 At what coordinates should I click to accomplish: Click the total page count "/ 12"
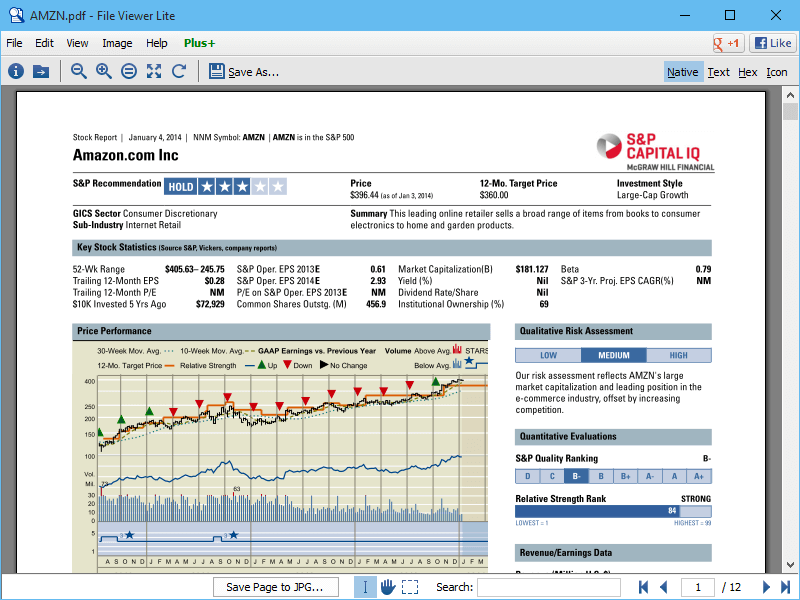point(731,587)
